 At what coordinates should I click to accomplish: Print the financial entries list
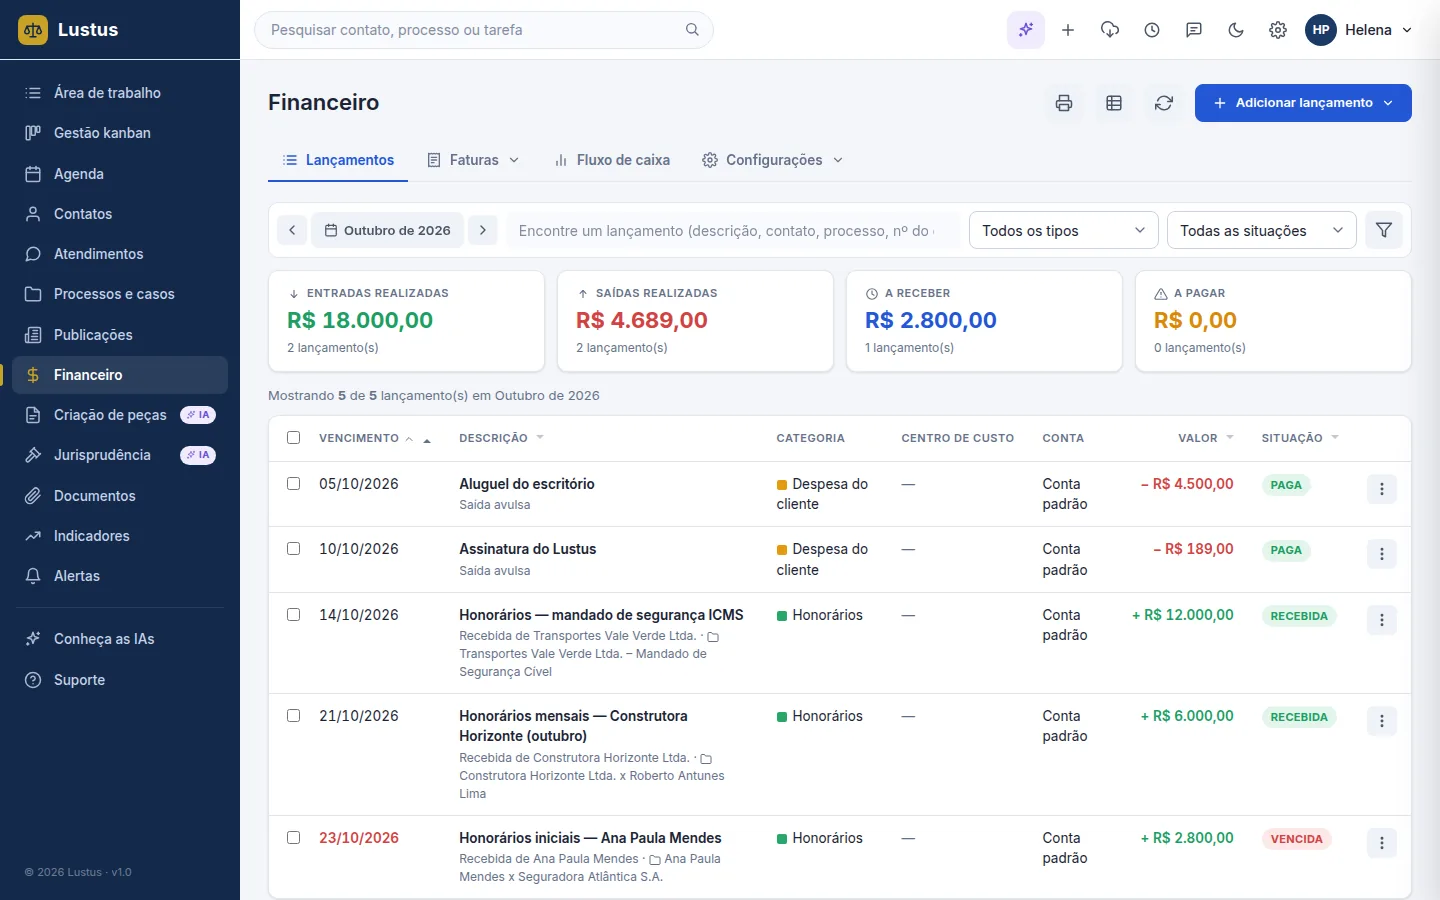point(1064,103)
